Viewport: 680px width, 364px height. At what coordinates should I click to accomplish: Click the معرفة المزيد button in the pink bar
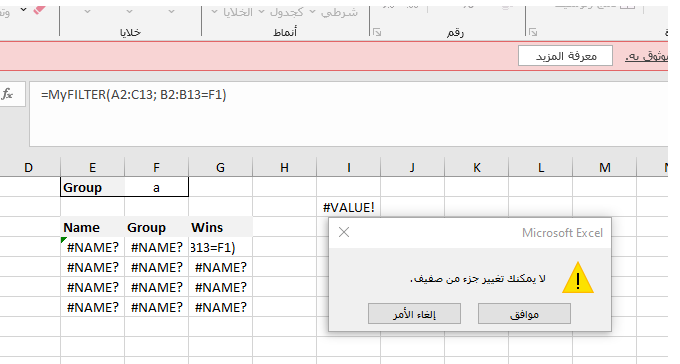[565, 56]
